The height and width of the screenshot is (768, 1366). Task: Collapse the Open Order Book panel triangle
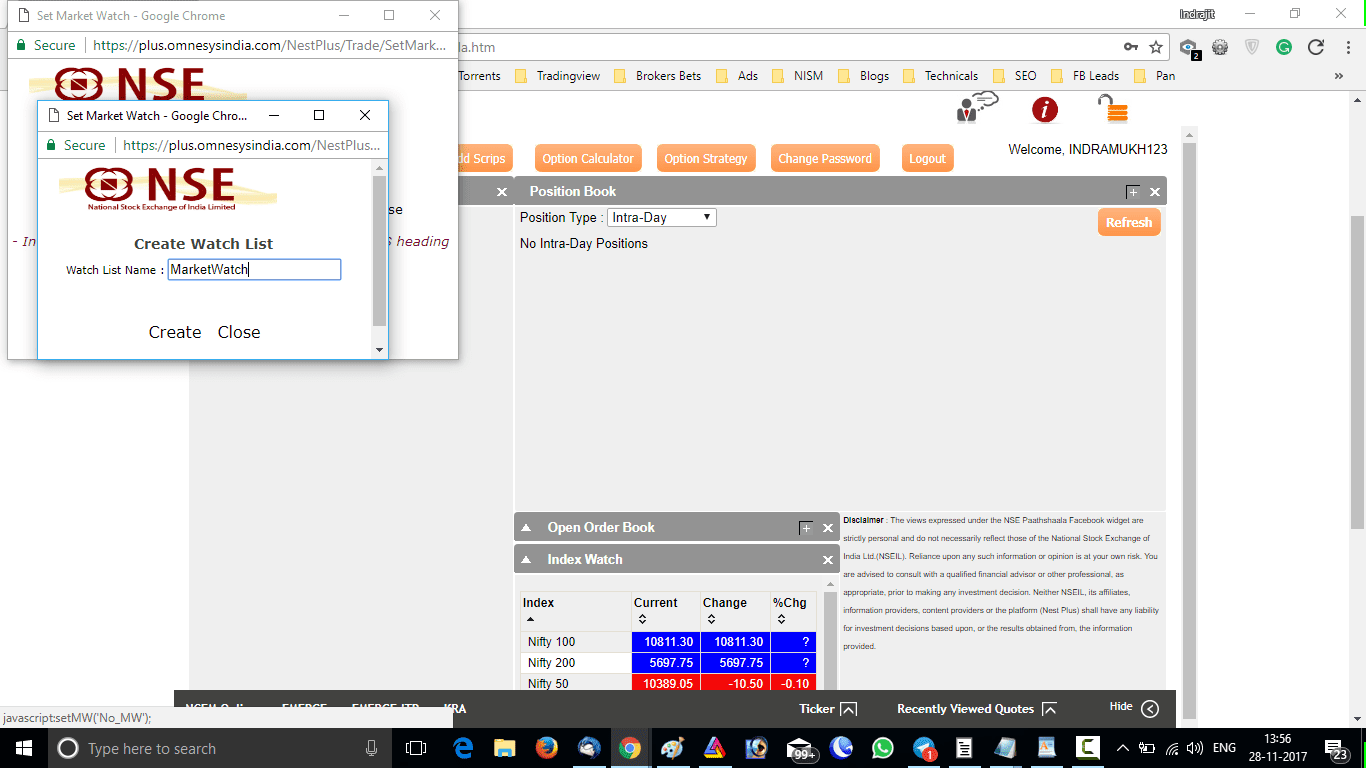pyautogui.click(x=526, y=528)
